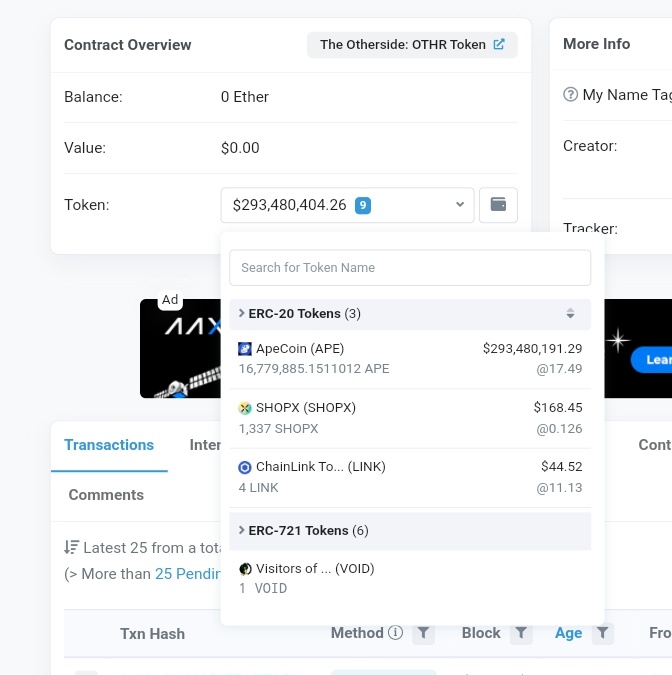Viewport: 672px width, 675px height.
Task: Click the @11.13 price text
Action: coord(559,488)
